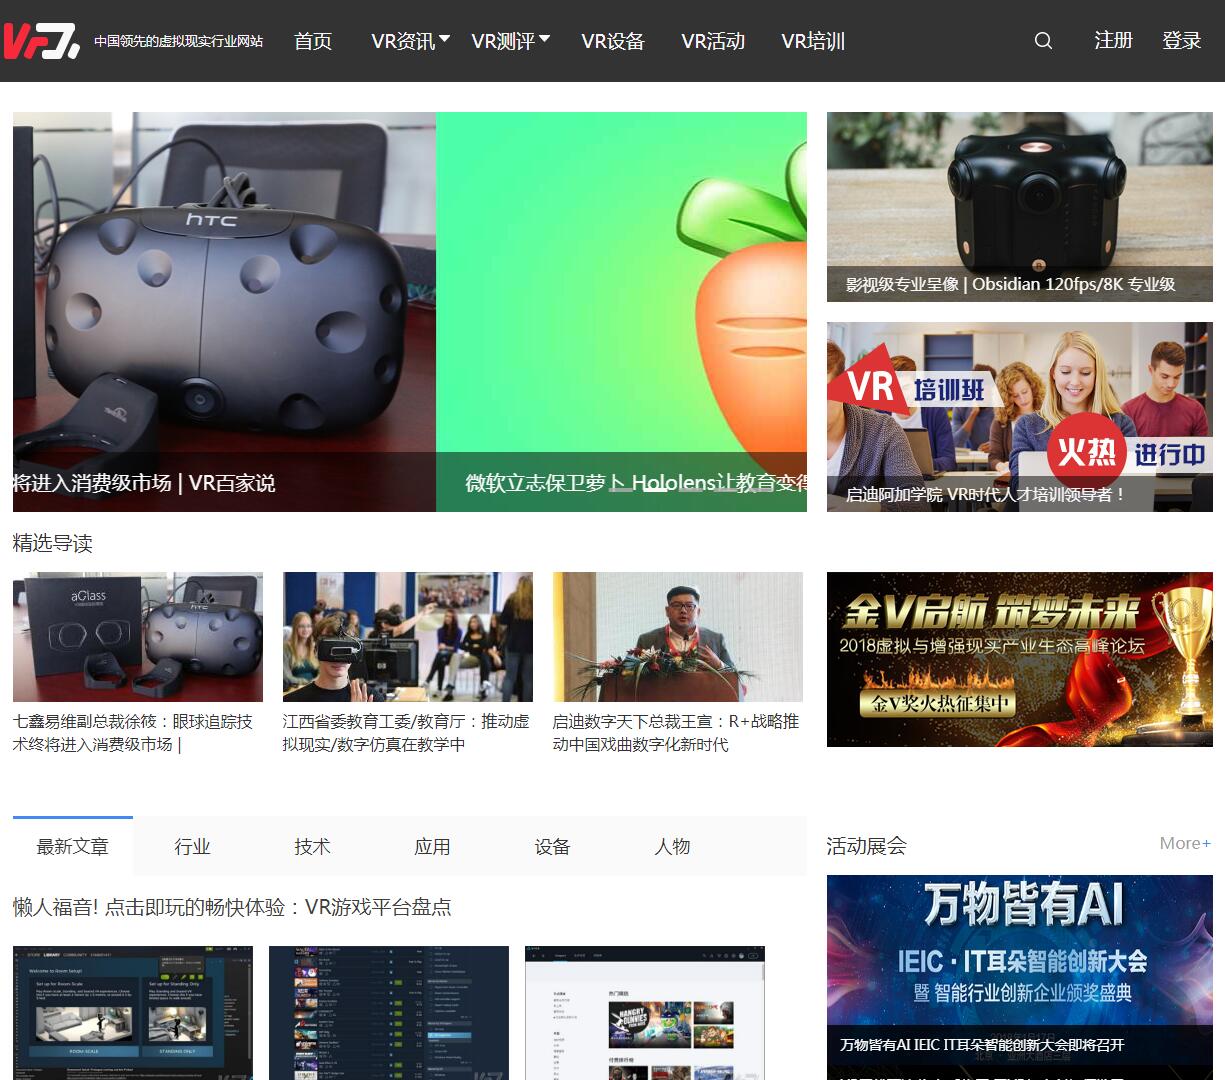The image size is (1225, 1080).
Task: Open the 懒人福音 VR游戏平台盘点 article
Action: pyautogui.click(x=232, y=907)
